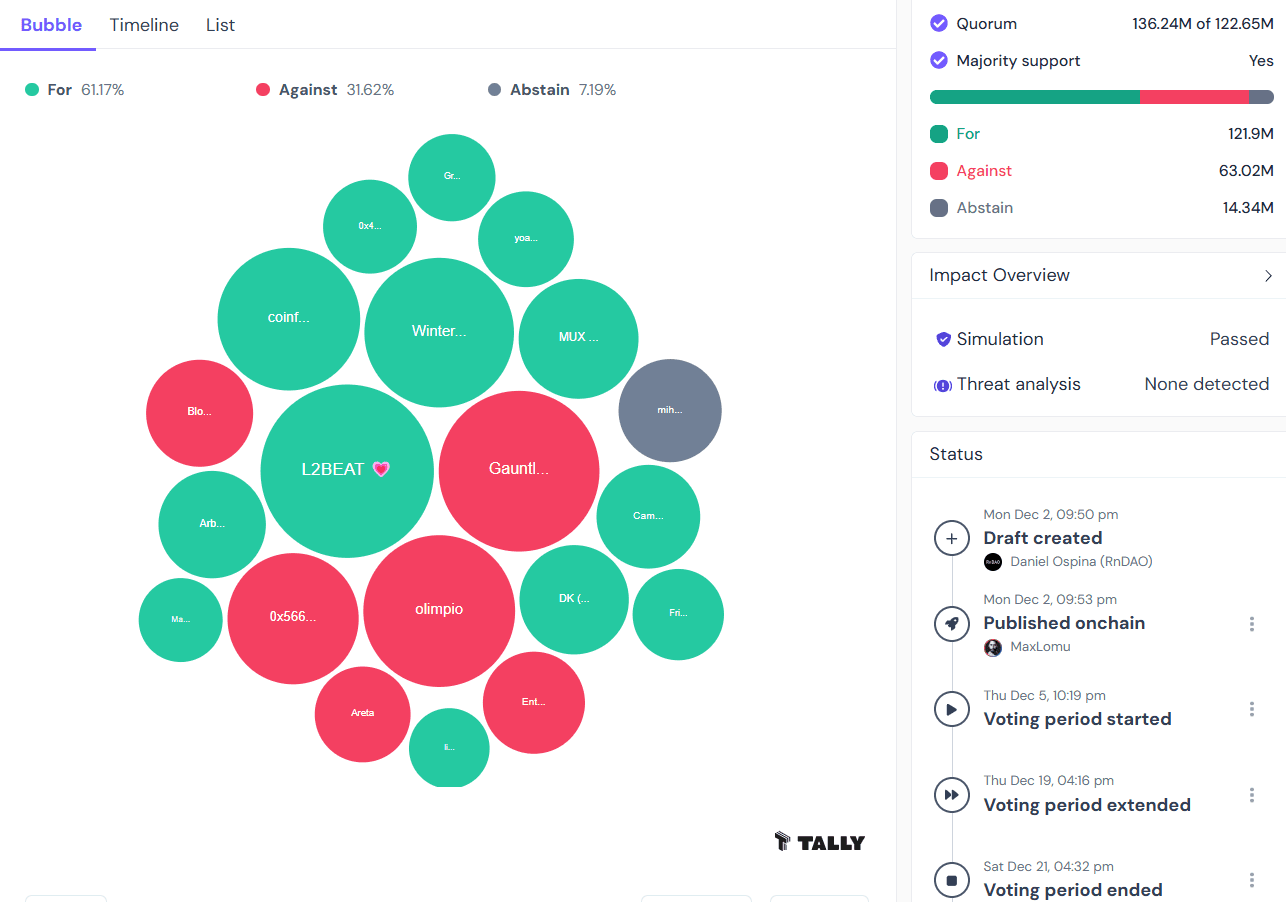Open options for Voting period ended

(1251, 880)
